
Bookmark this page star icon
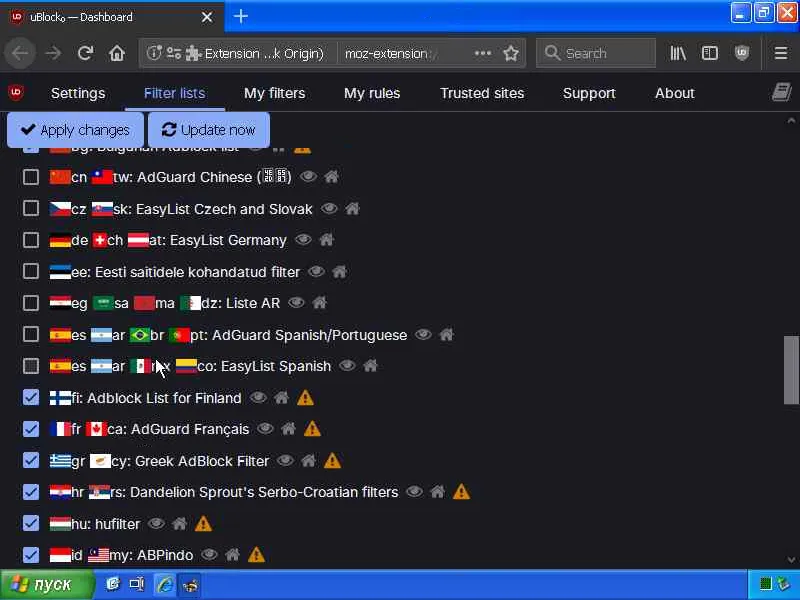[511, 53]
